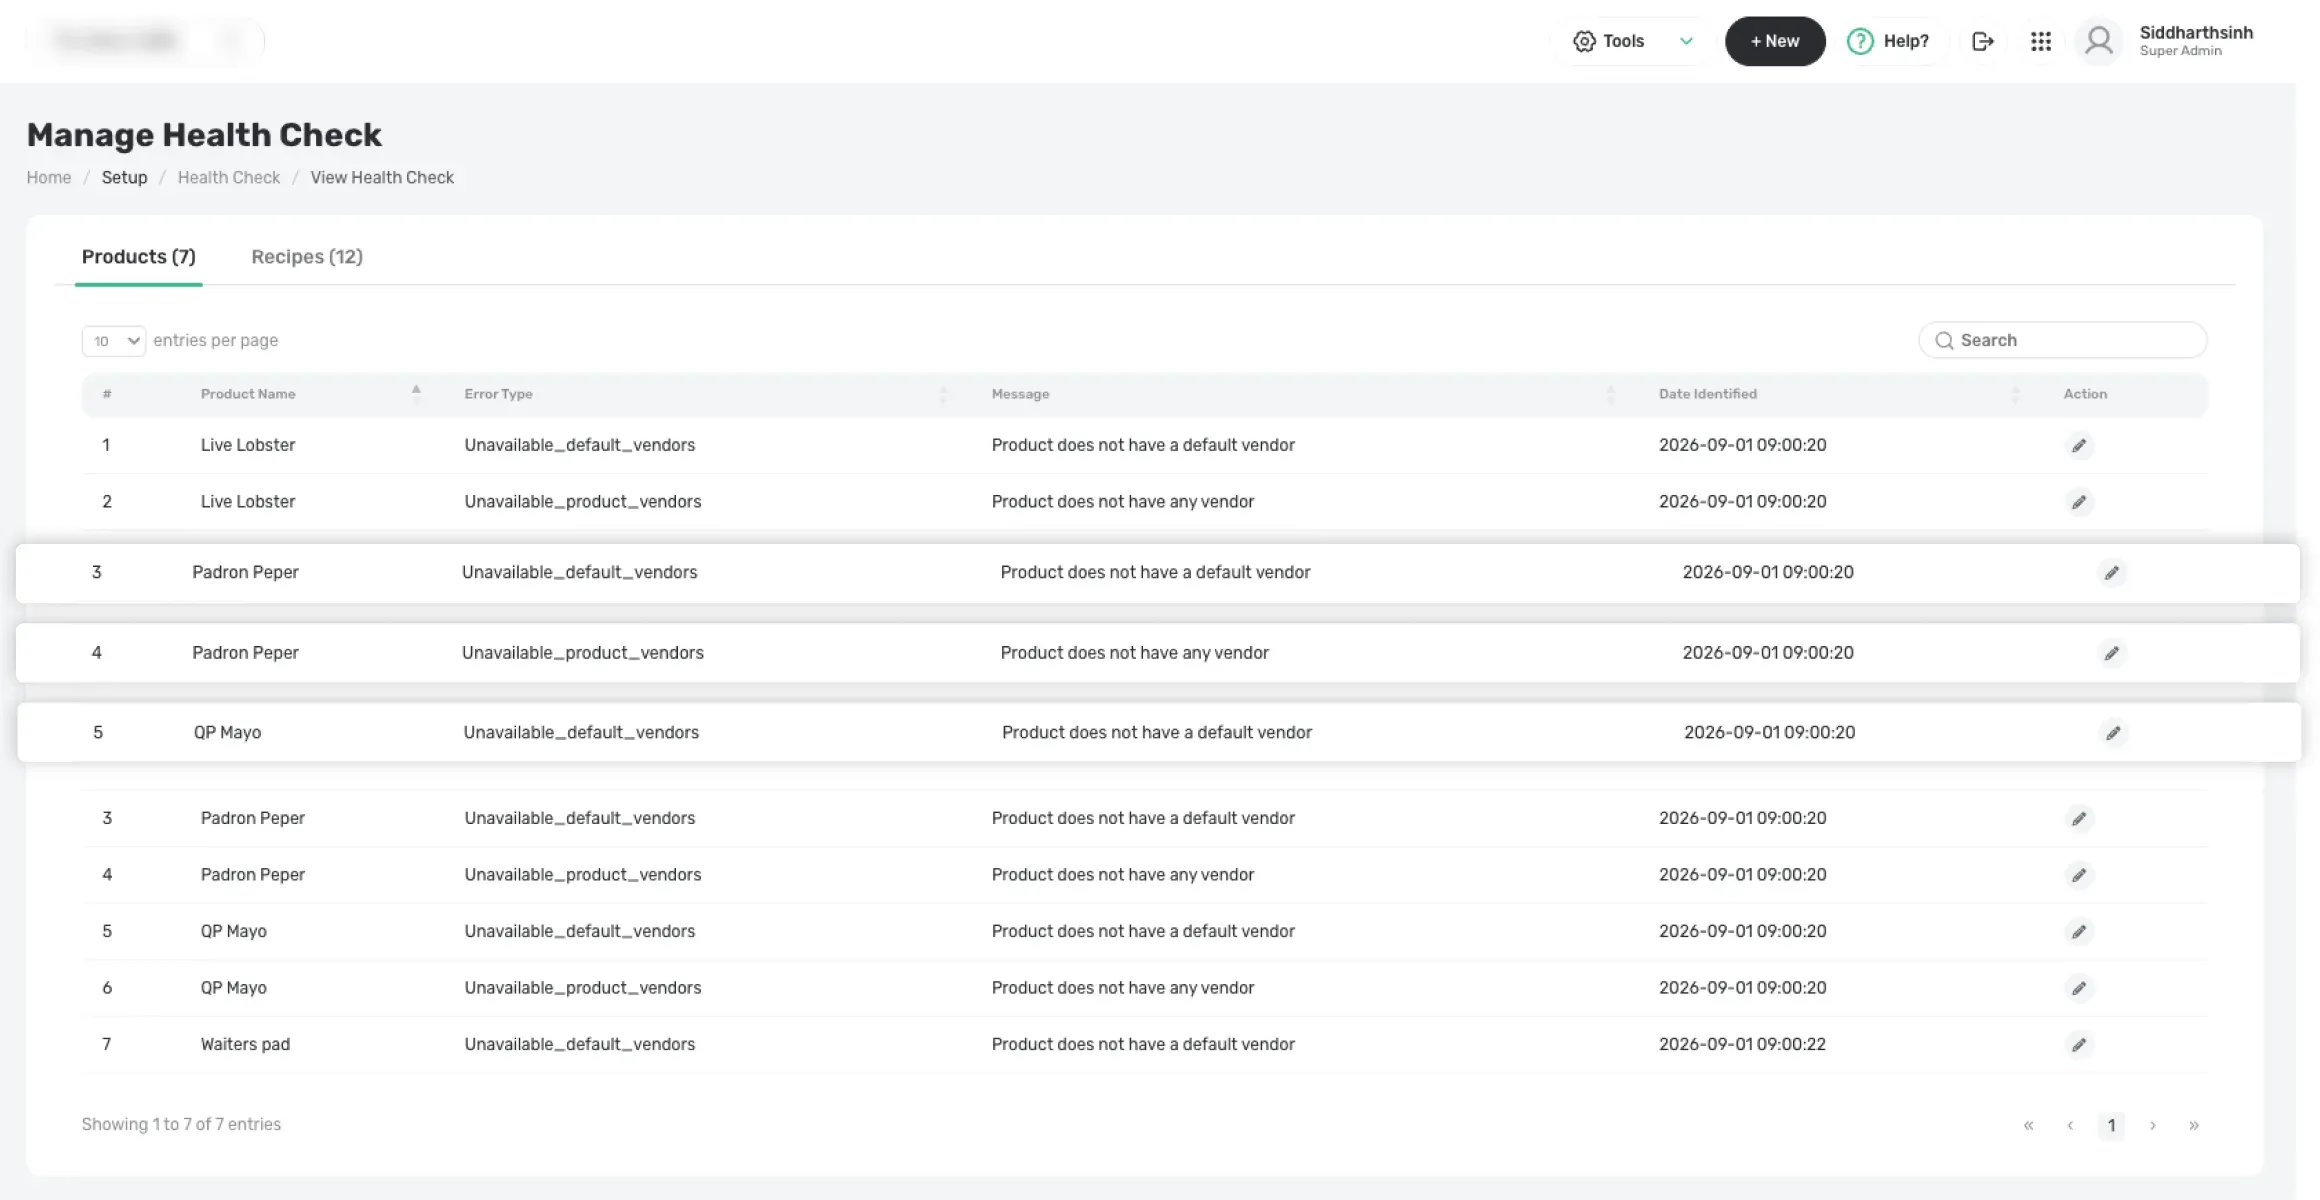Click 'Unavailable_product_vendors' in row 6
The width and height of the screenshot is (2320, 1200).
tap(583, 988)
